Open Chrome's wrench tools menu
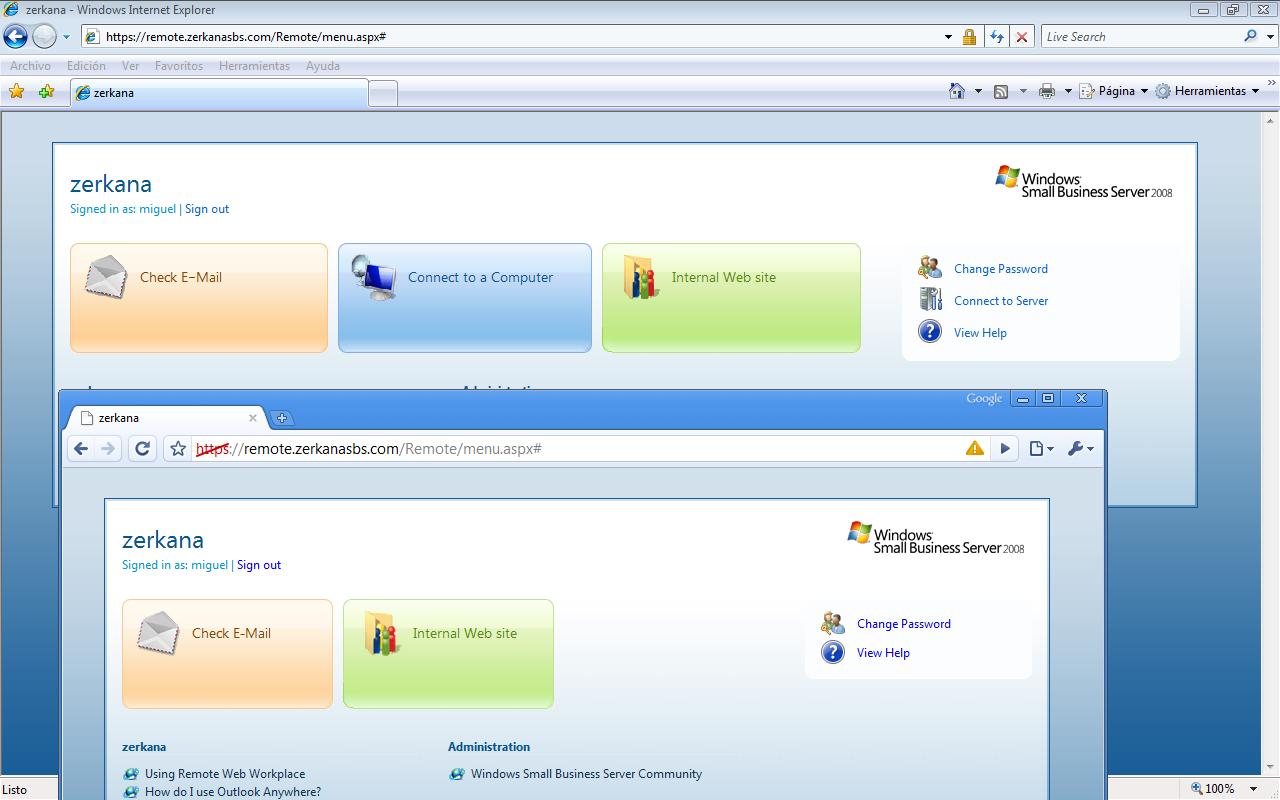Screen dimensions: 1280x800 (x=1080, y=449)
